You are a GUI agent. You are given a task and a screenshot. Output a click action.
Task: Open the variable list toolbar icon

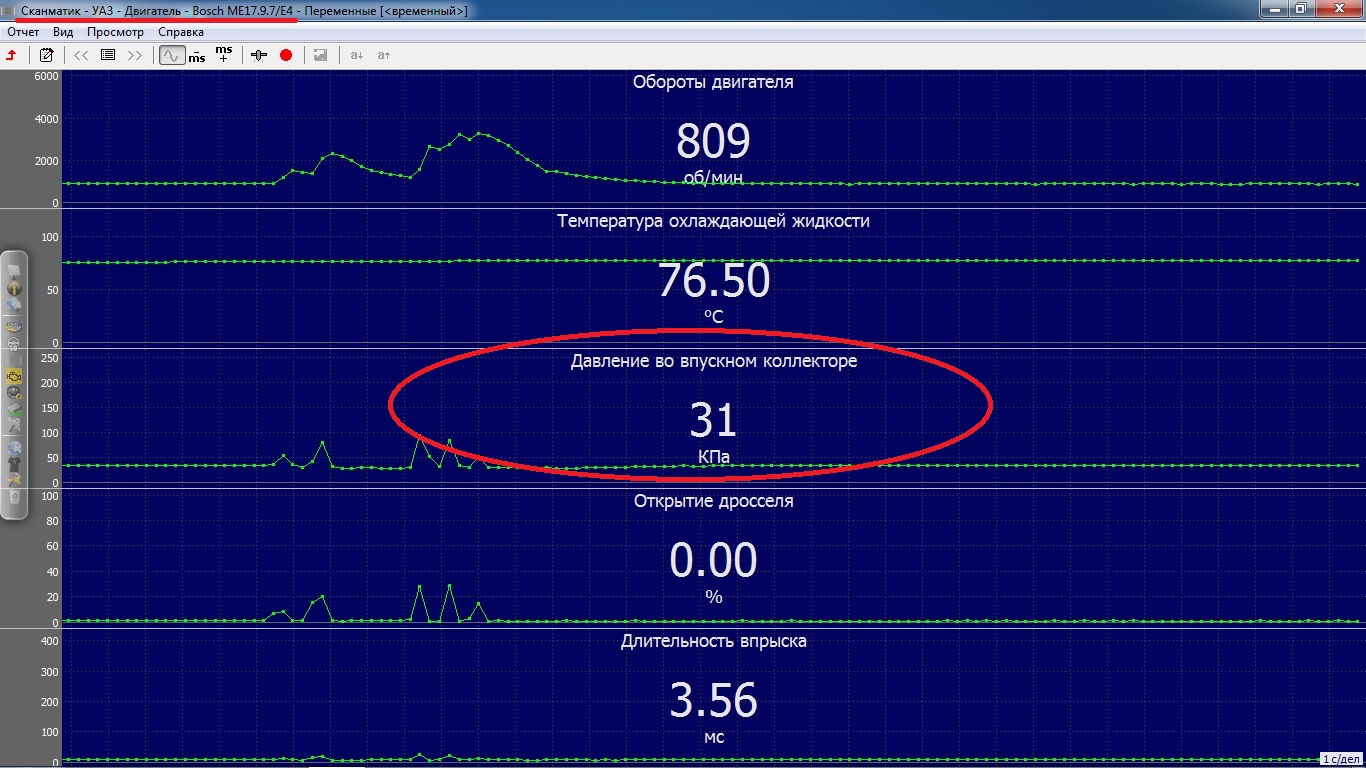108,55
